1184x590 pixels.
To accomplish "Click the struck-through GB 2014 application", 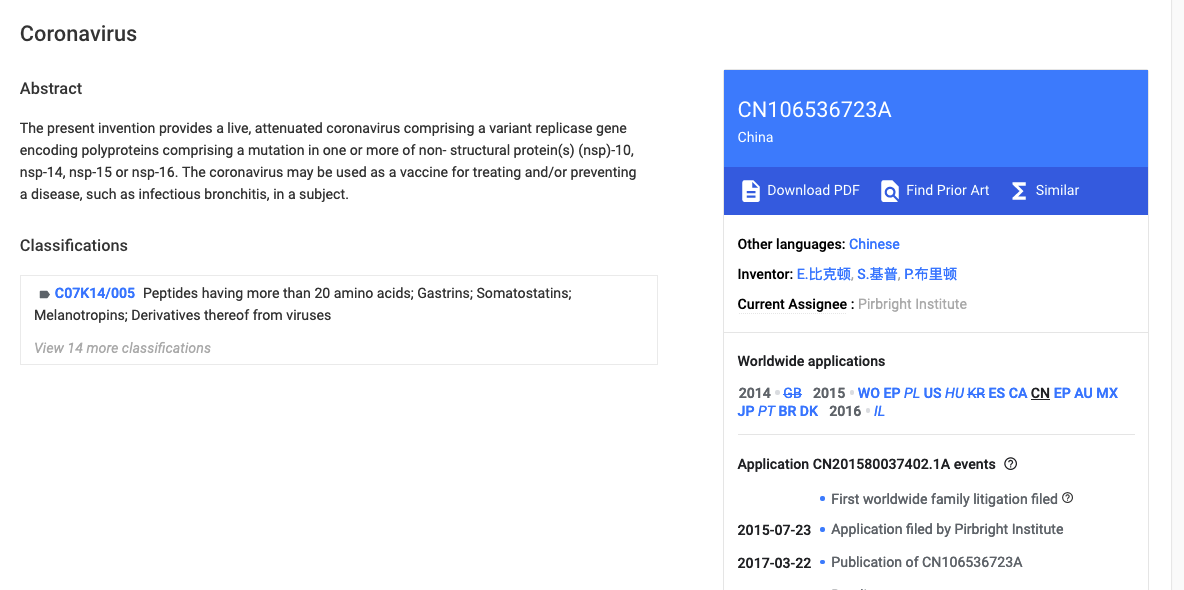I will (792, 393).
